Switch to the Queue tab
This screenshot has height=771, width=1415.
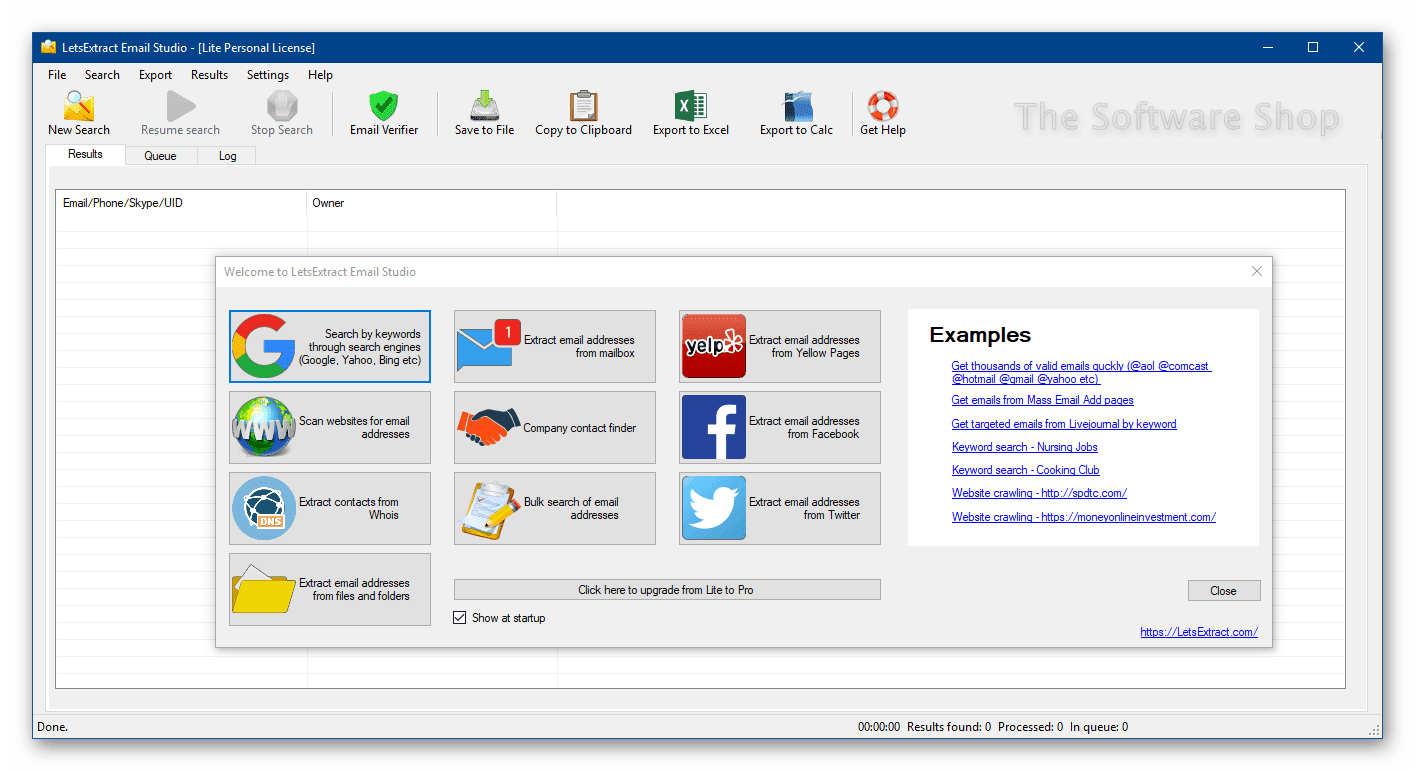coord(160,156)
